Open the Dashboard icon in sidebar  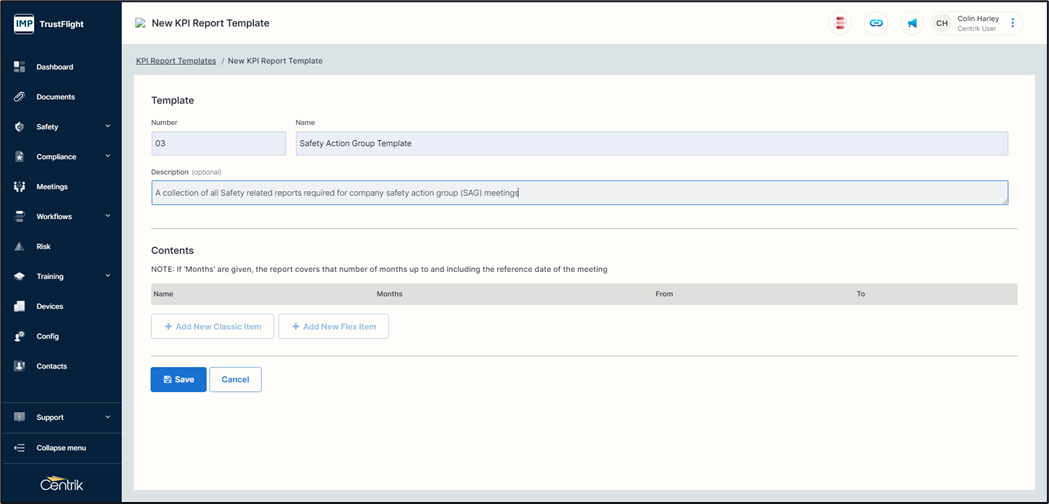(19, 67)
